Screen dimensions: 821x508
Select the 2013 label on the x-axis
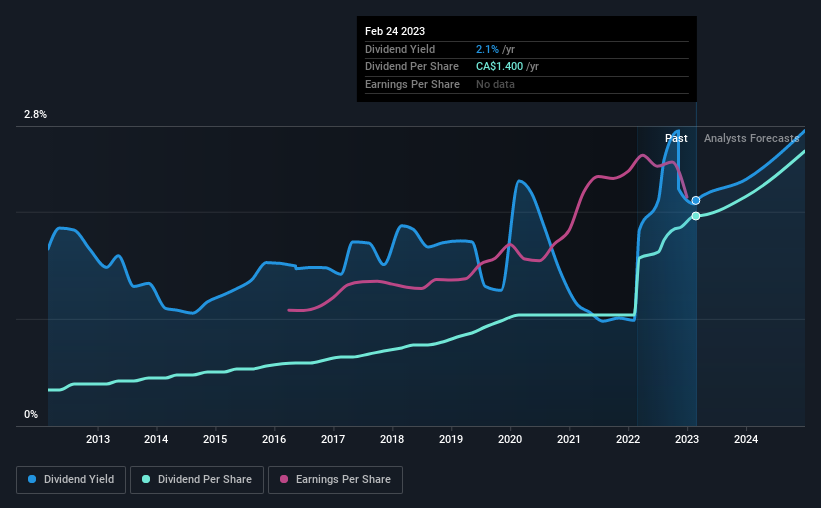98,439
